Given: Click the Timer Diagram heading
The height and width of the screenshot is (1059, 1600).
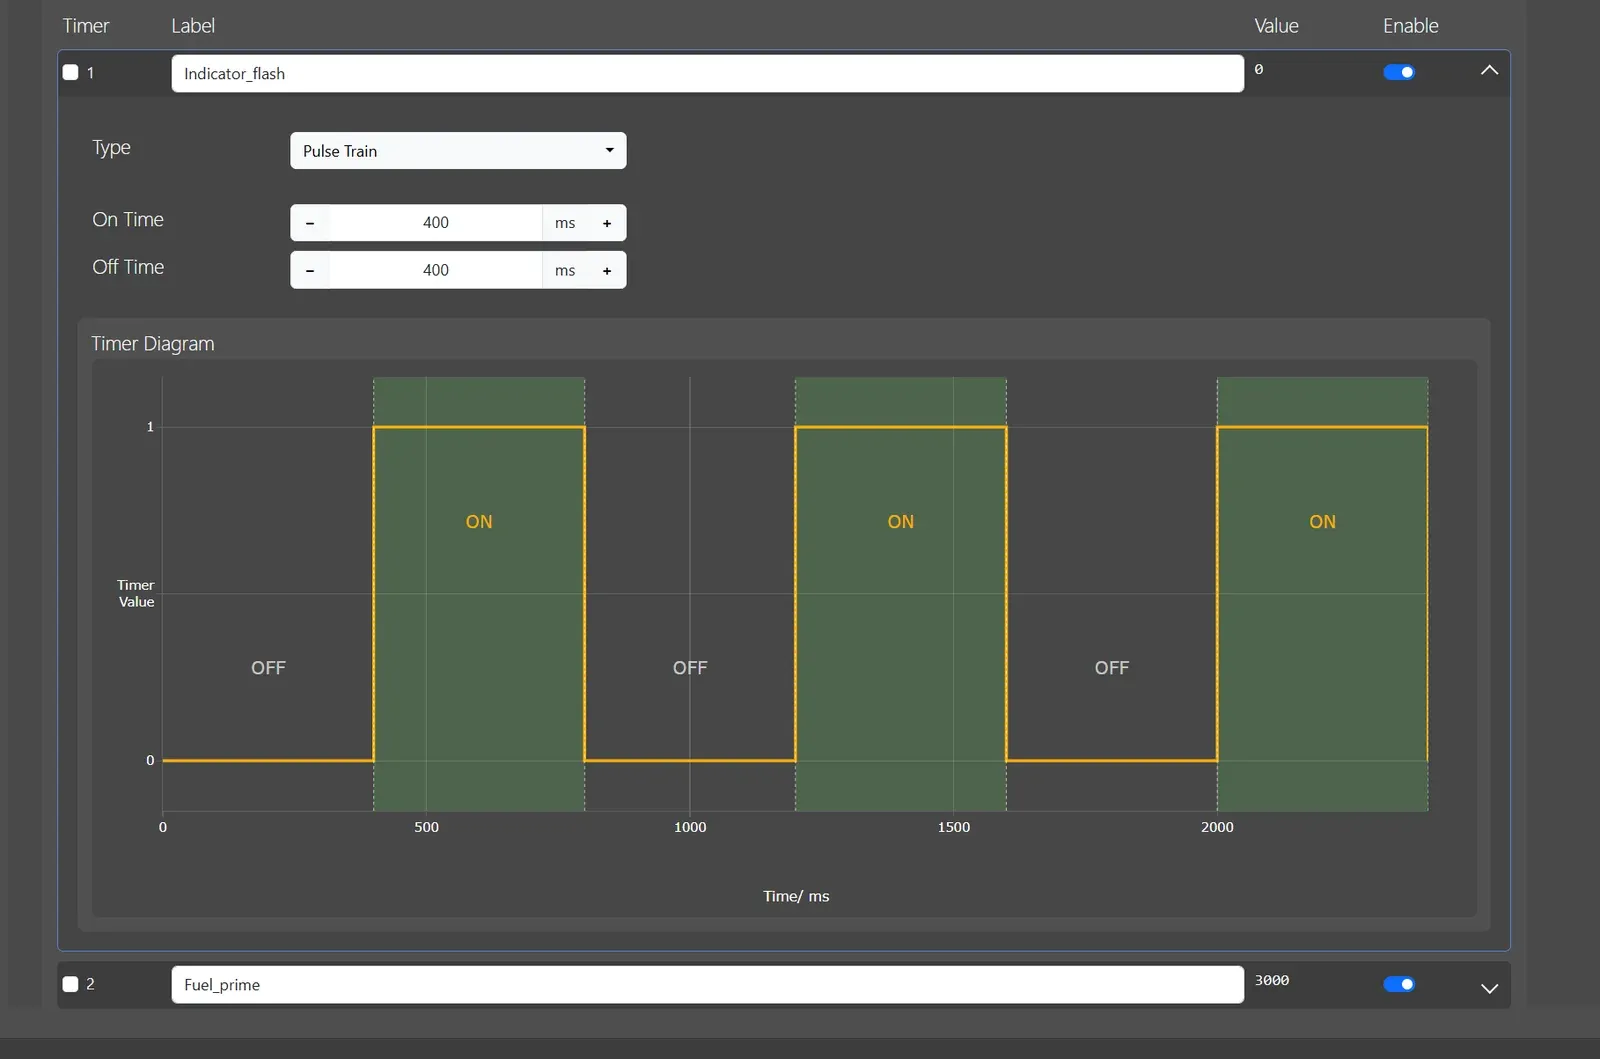Looking at the screenshot, I should pyautogui.click(x=153, y=344).
